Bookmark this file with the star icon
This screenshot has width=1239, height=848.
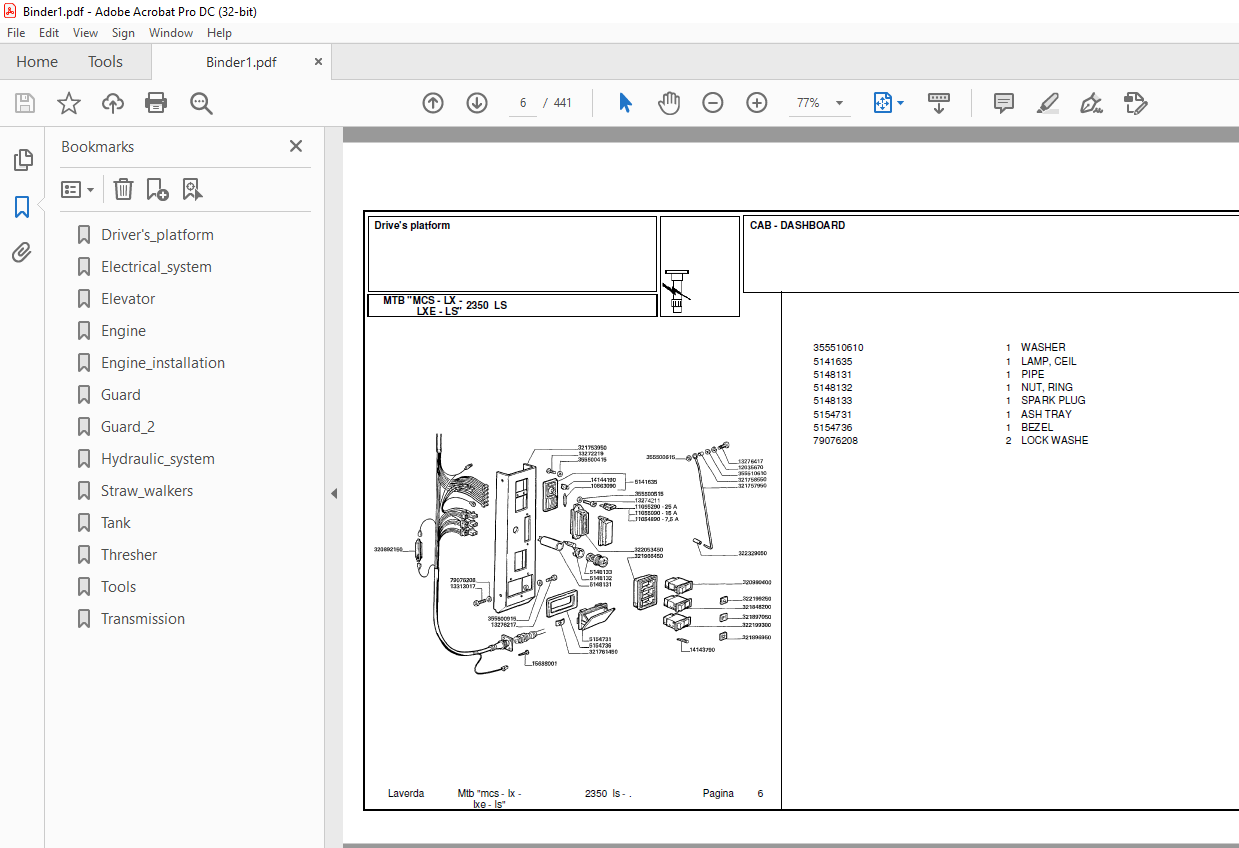[x=69, y=103]
